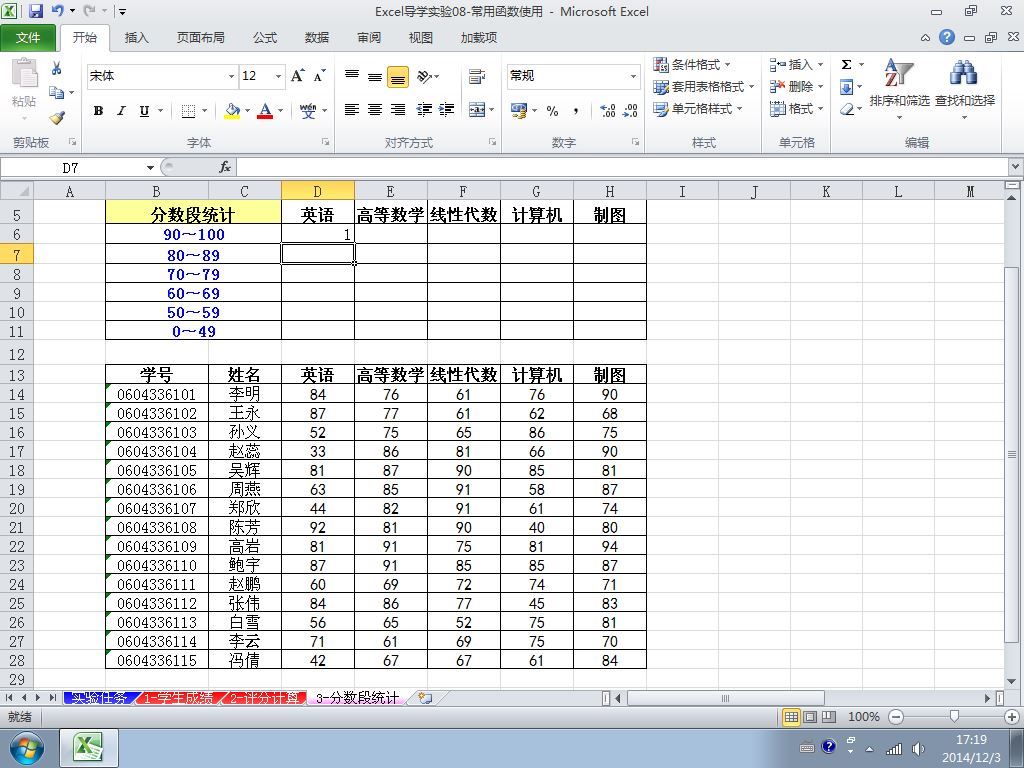The height and width of the screenshot is (768, 1024).
Task: Toggle Underline formatting
Action: click(144, 111)
